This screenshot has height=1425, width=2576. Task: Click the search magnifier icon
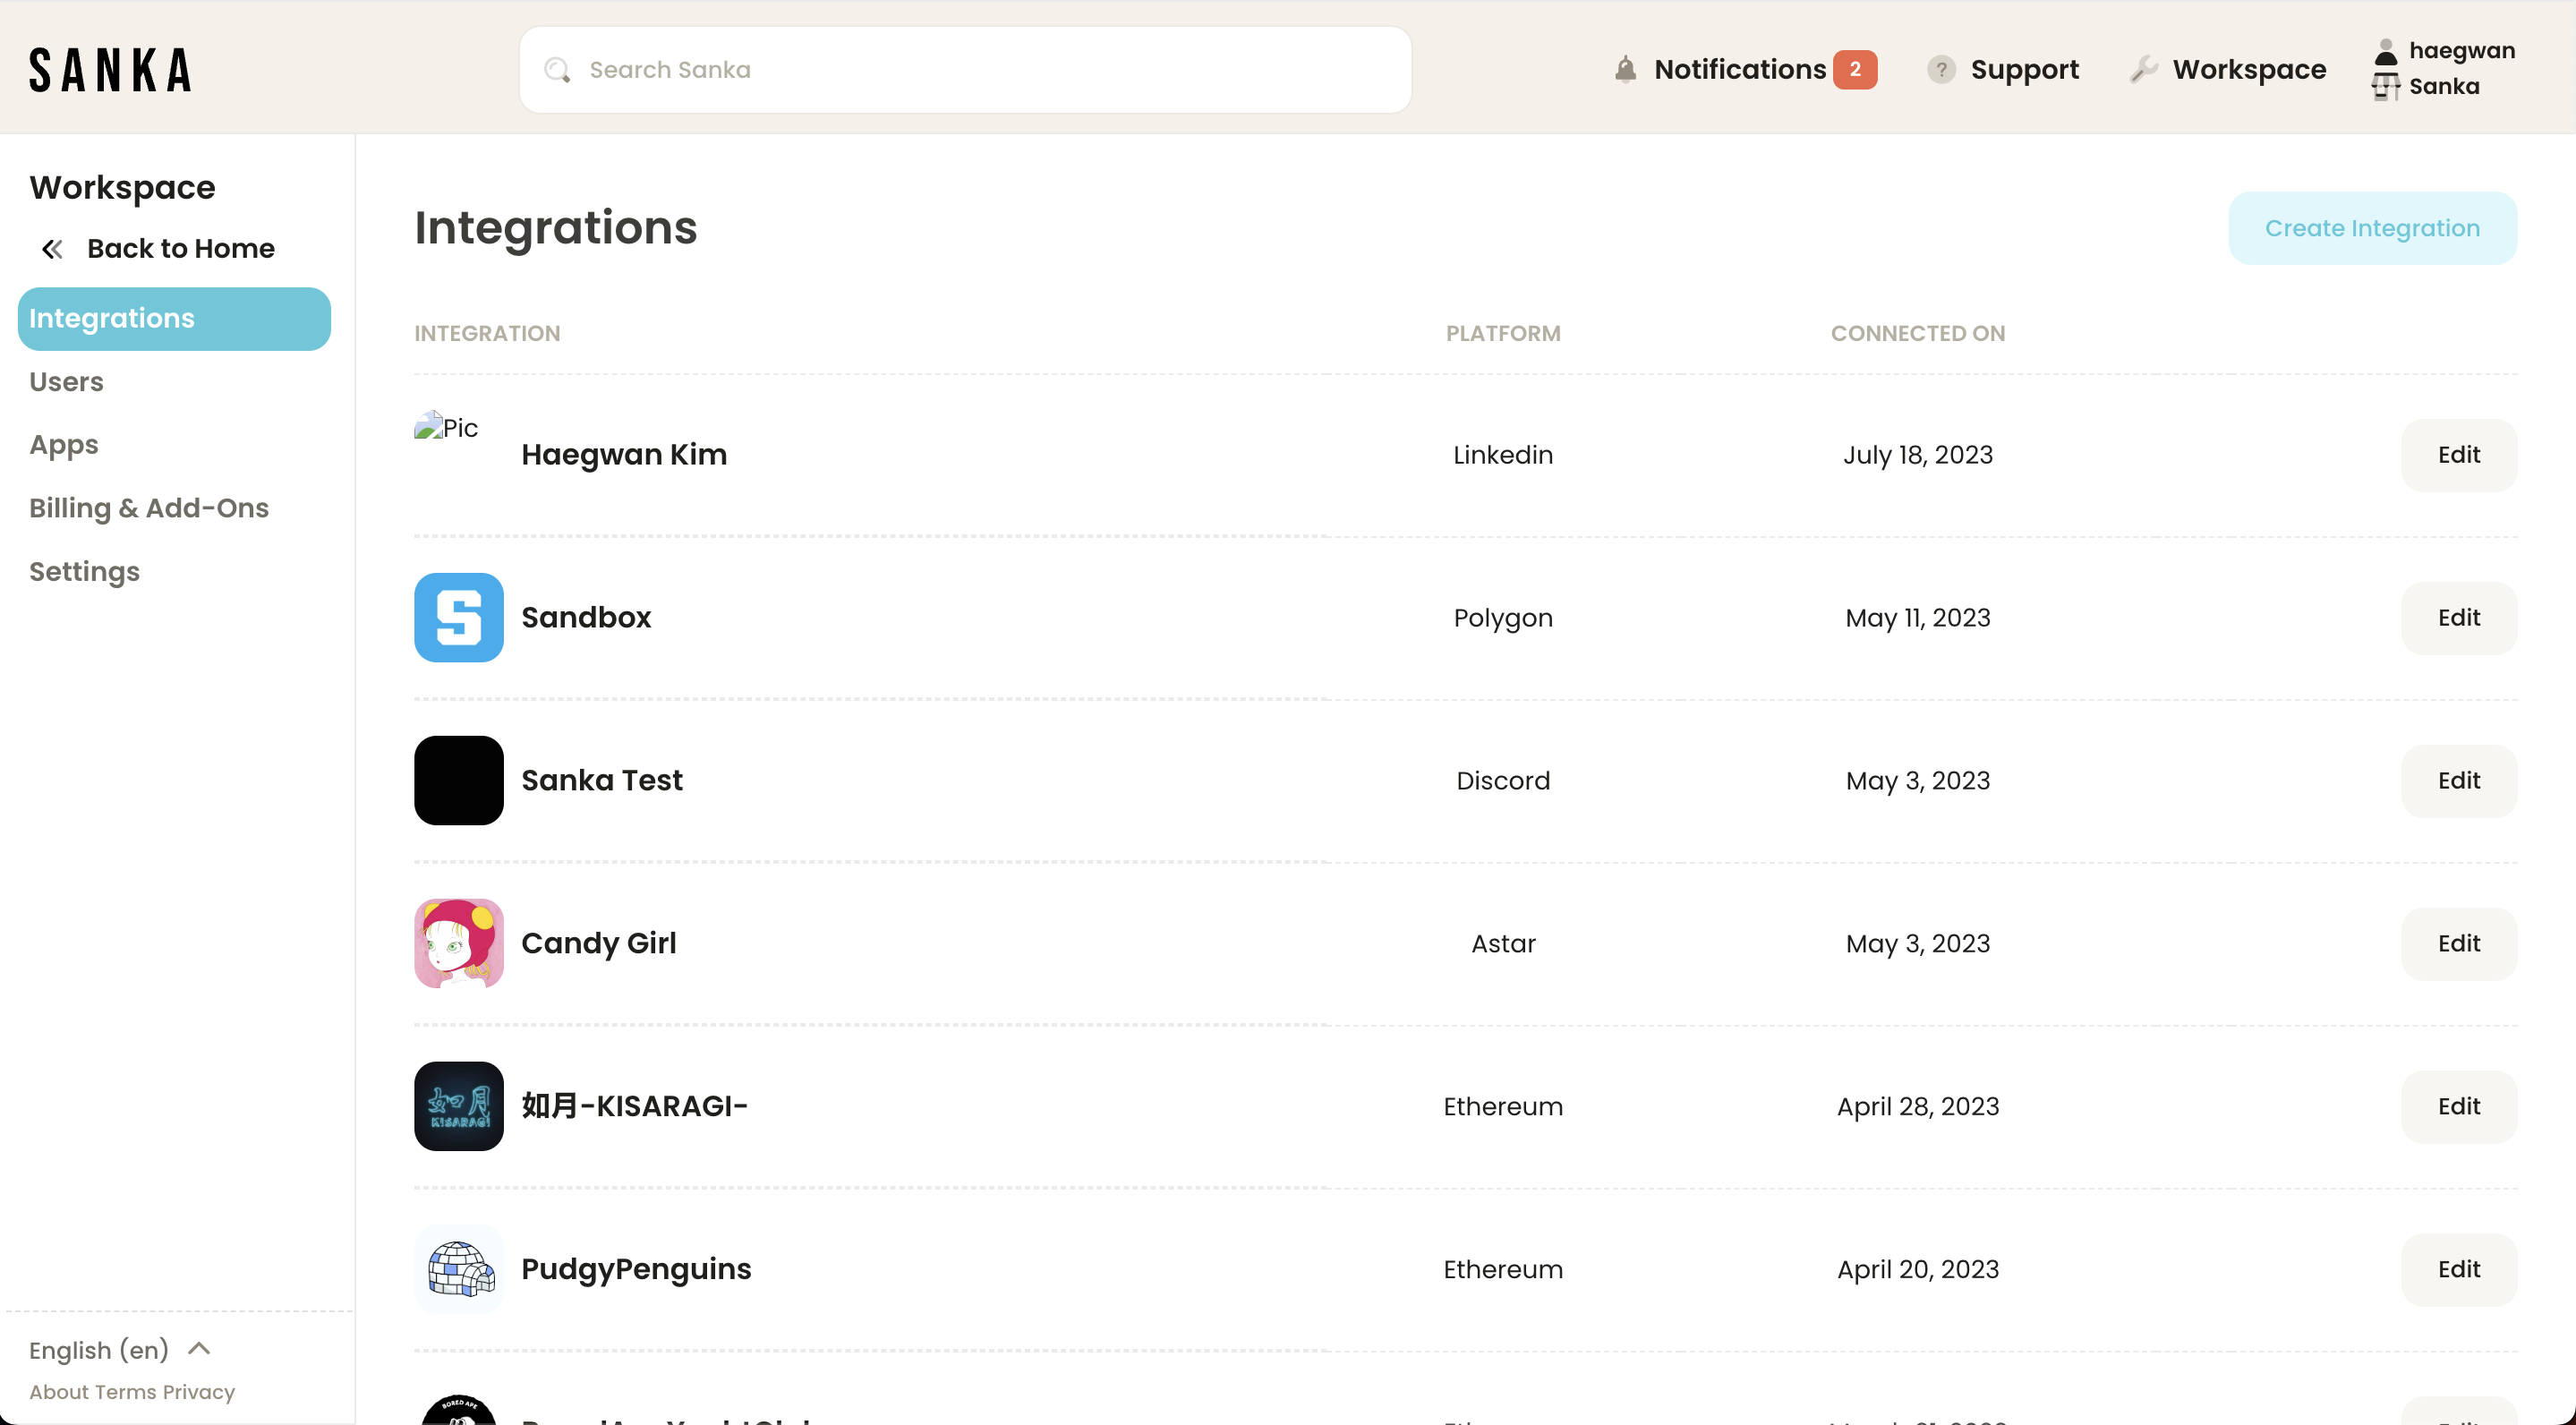[x=557, y=69]
